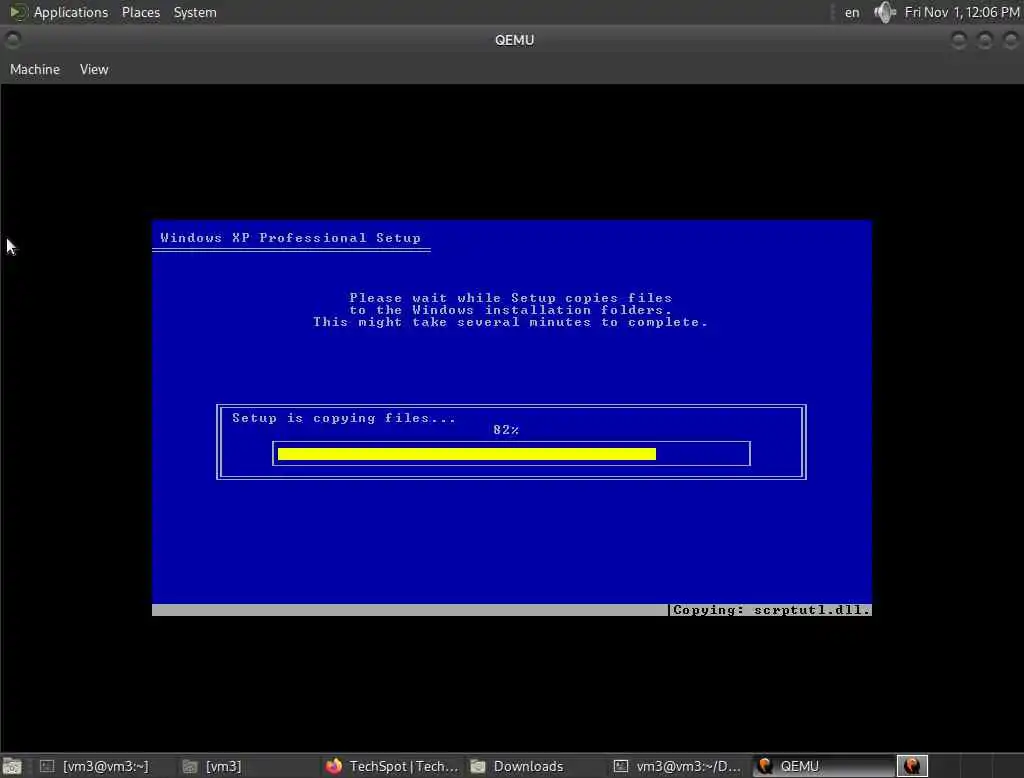This screenshot has width=1024, height=778.
Task: Click the QEMU taskbar entry
Action: 824,766
